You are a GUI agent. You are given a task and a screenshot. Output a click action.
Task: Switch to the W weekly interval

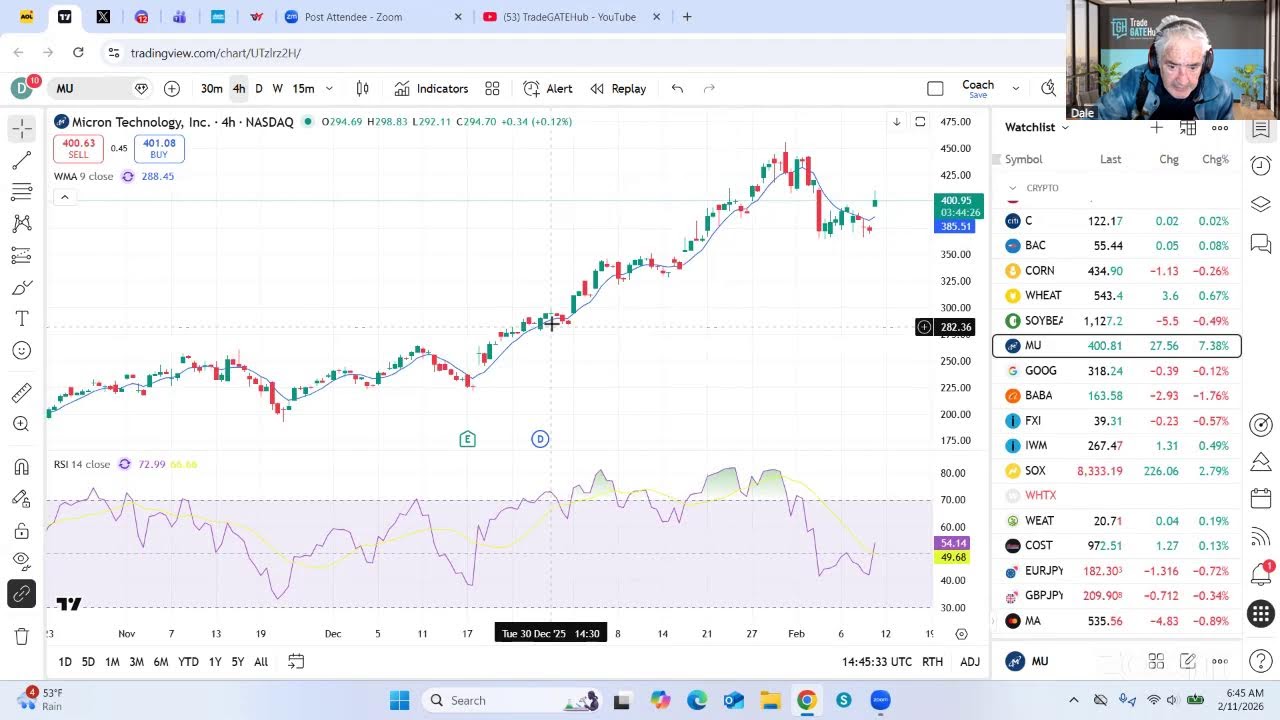pos(277,88)
